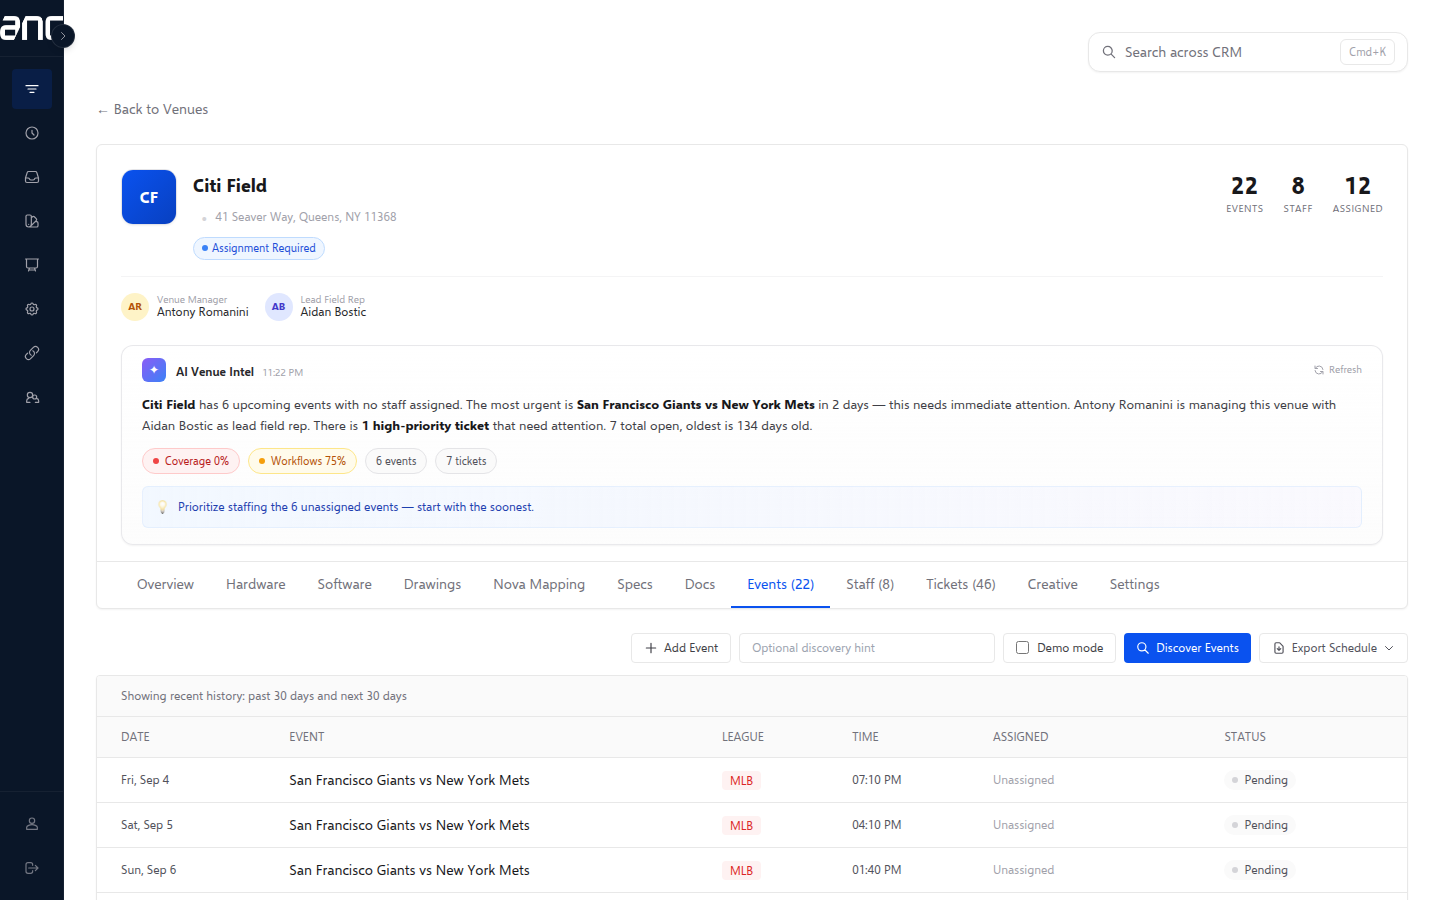Screen dimensions: 1440x900
Task: Click the Workflows 75% chip
Action: click(302, 461)
